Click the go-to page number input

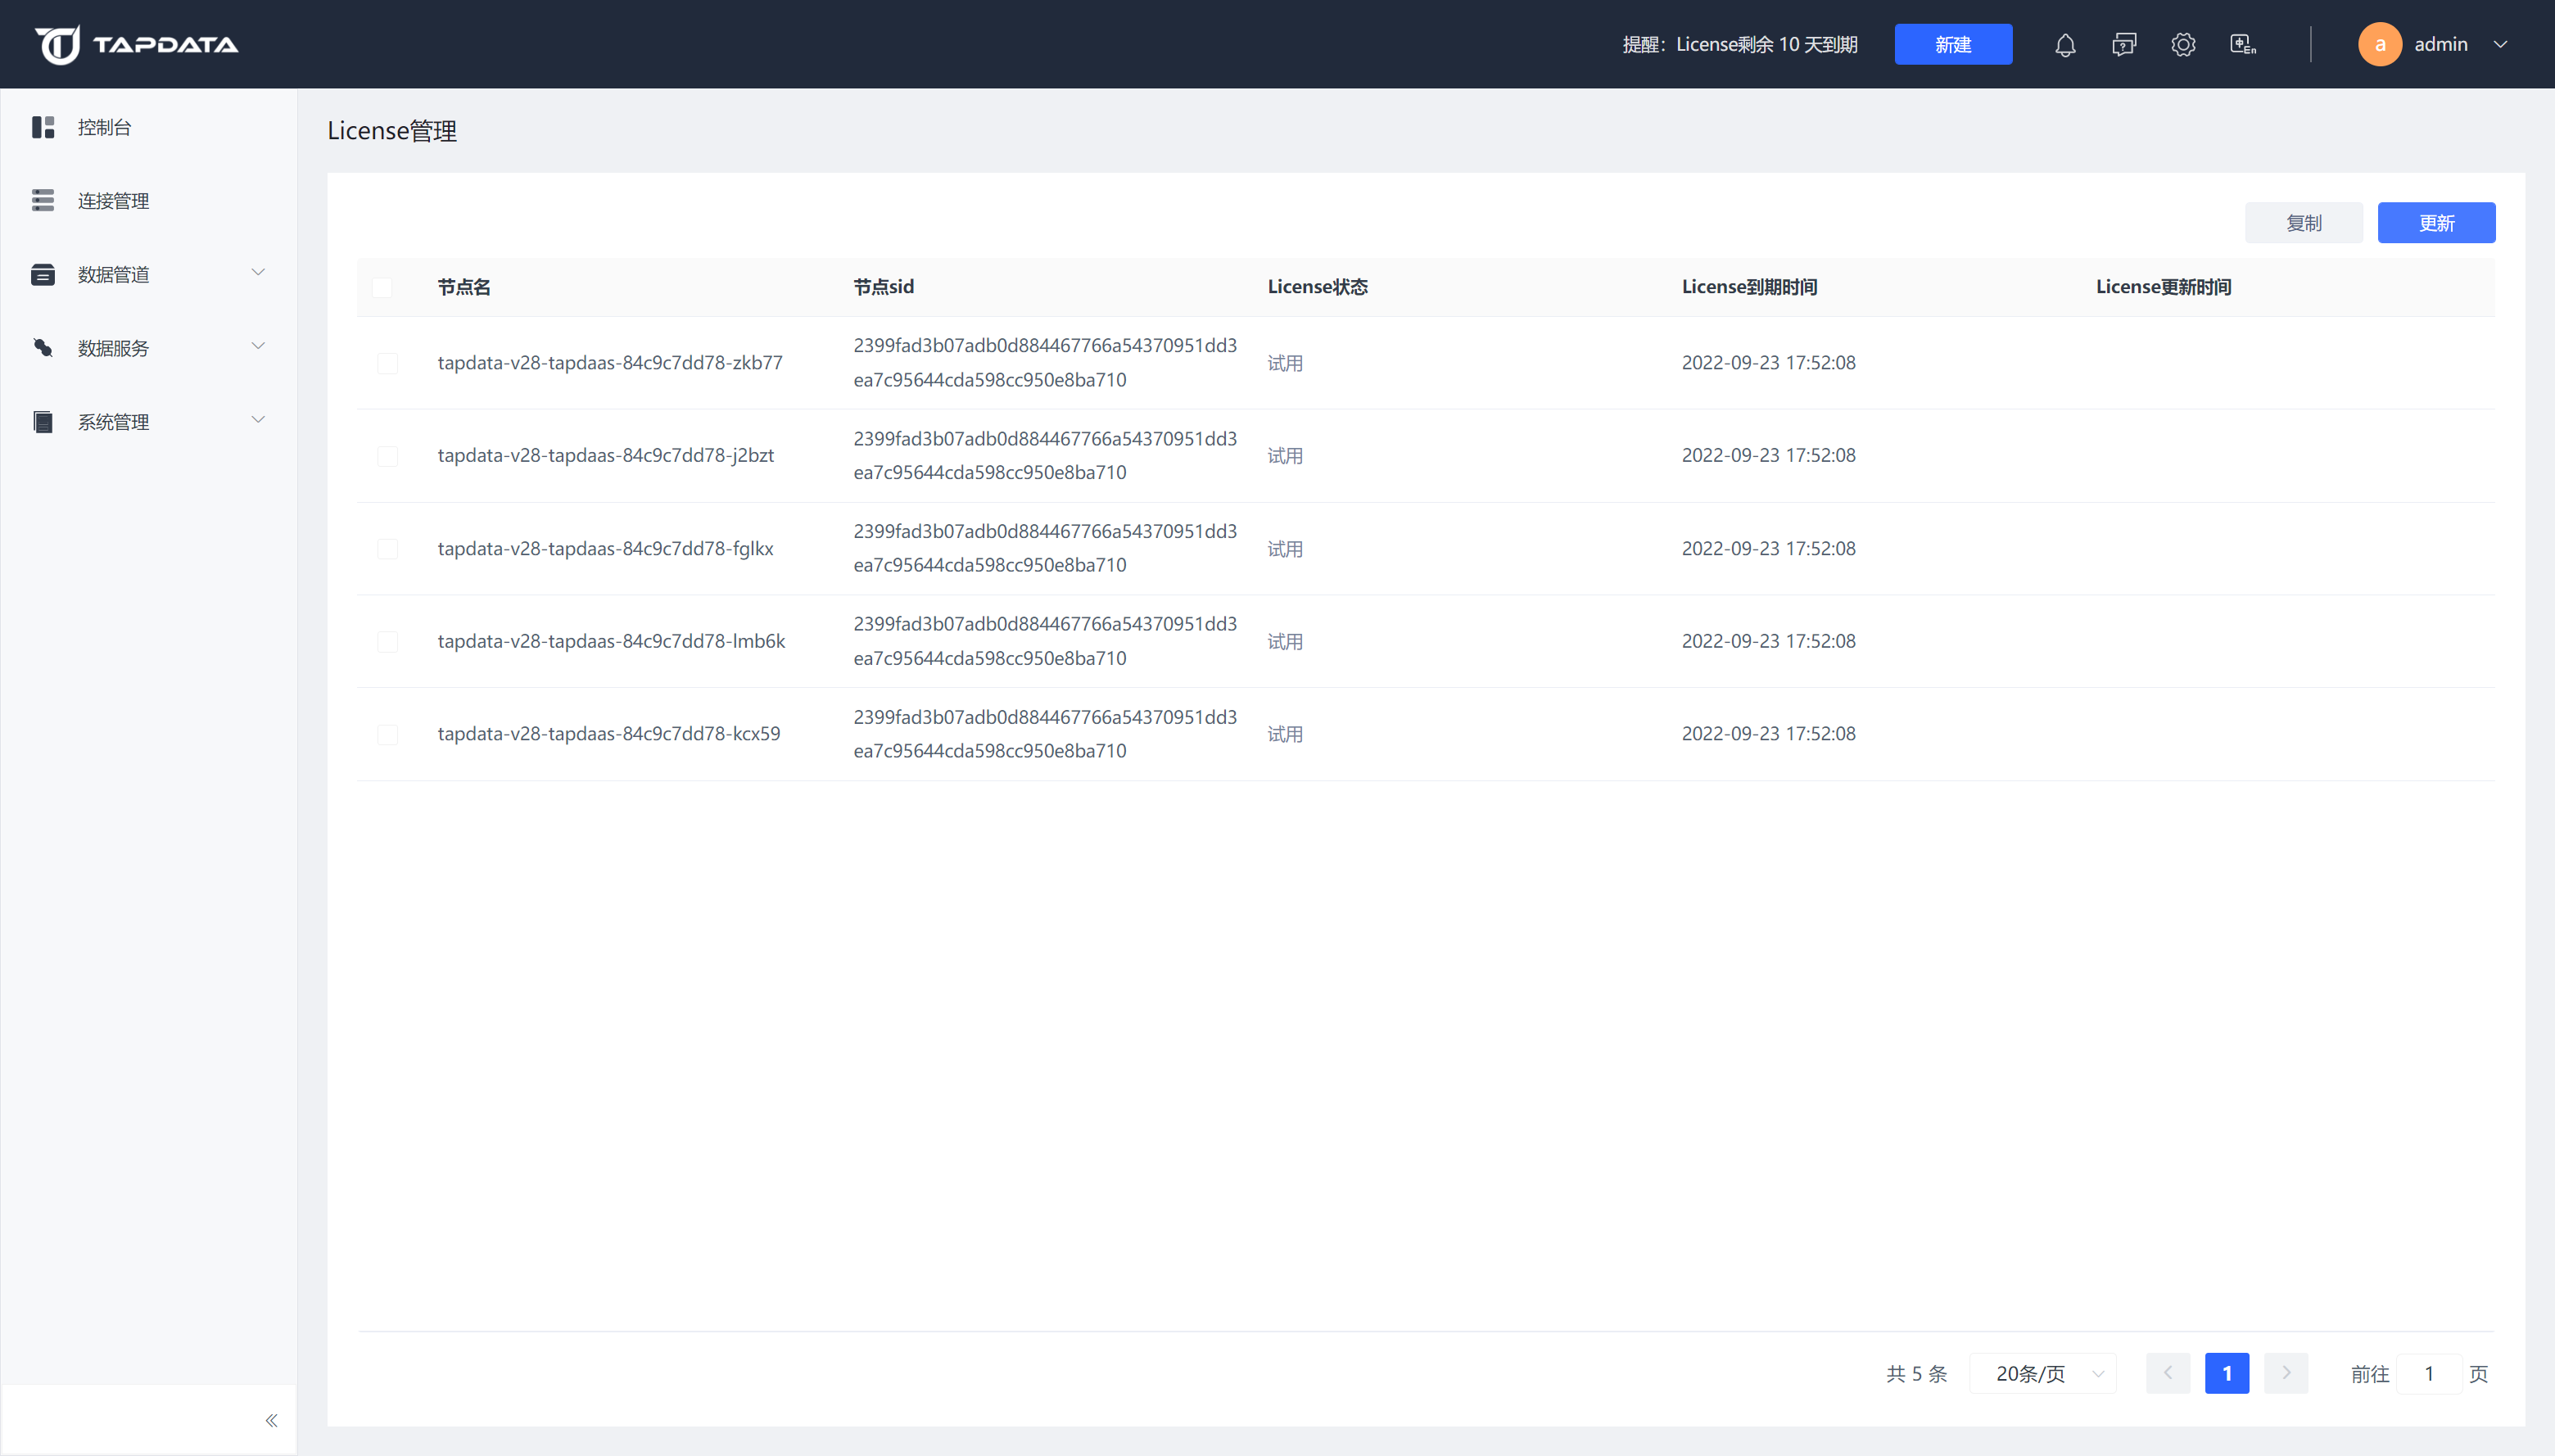coord(2428,1374)
